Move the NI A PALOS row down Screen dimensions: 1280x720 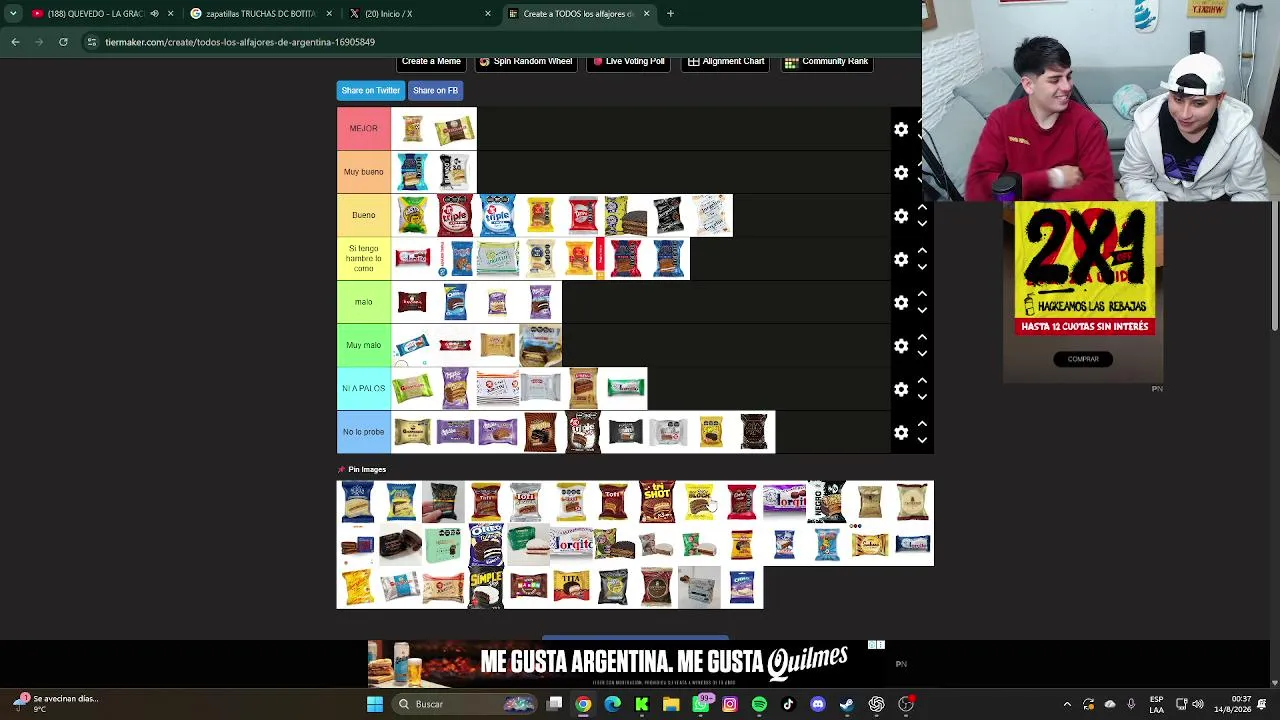[922, 397]
